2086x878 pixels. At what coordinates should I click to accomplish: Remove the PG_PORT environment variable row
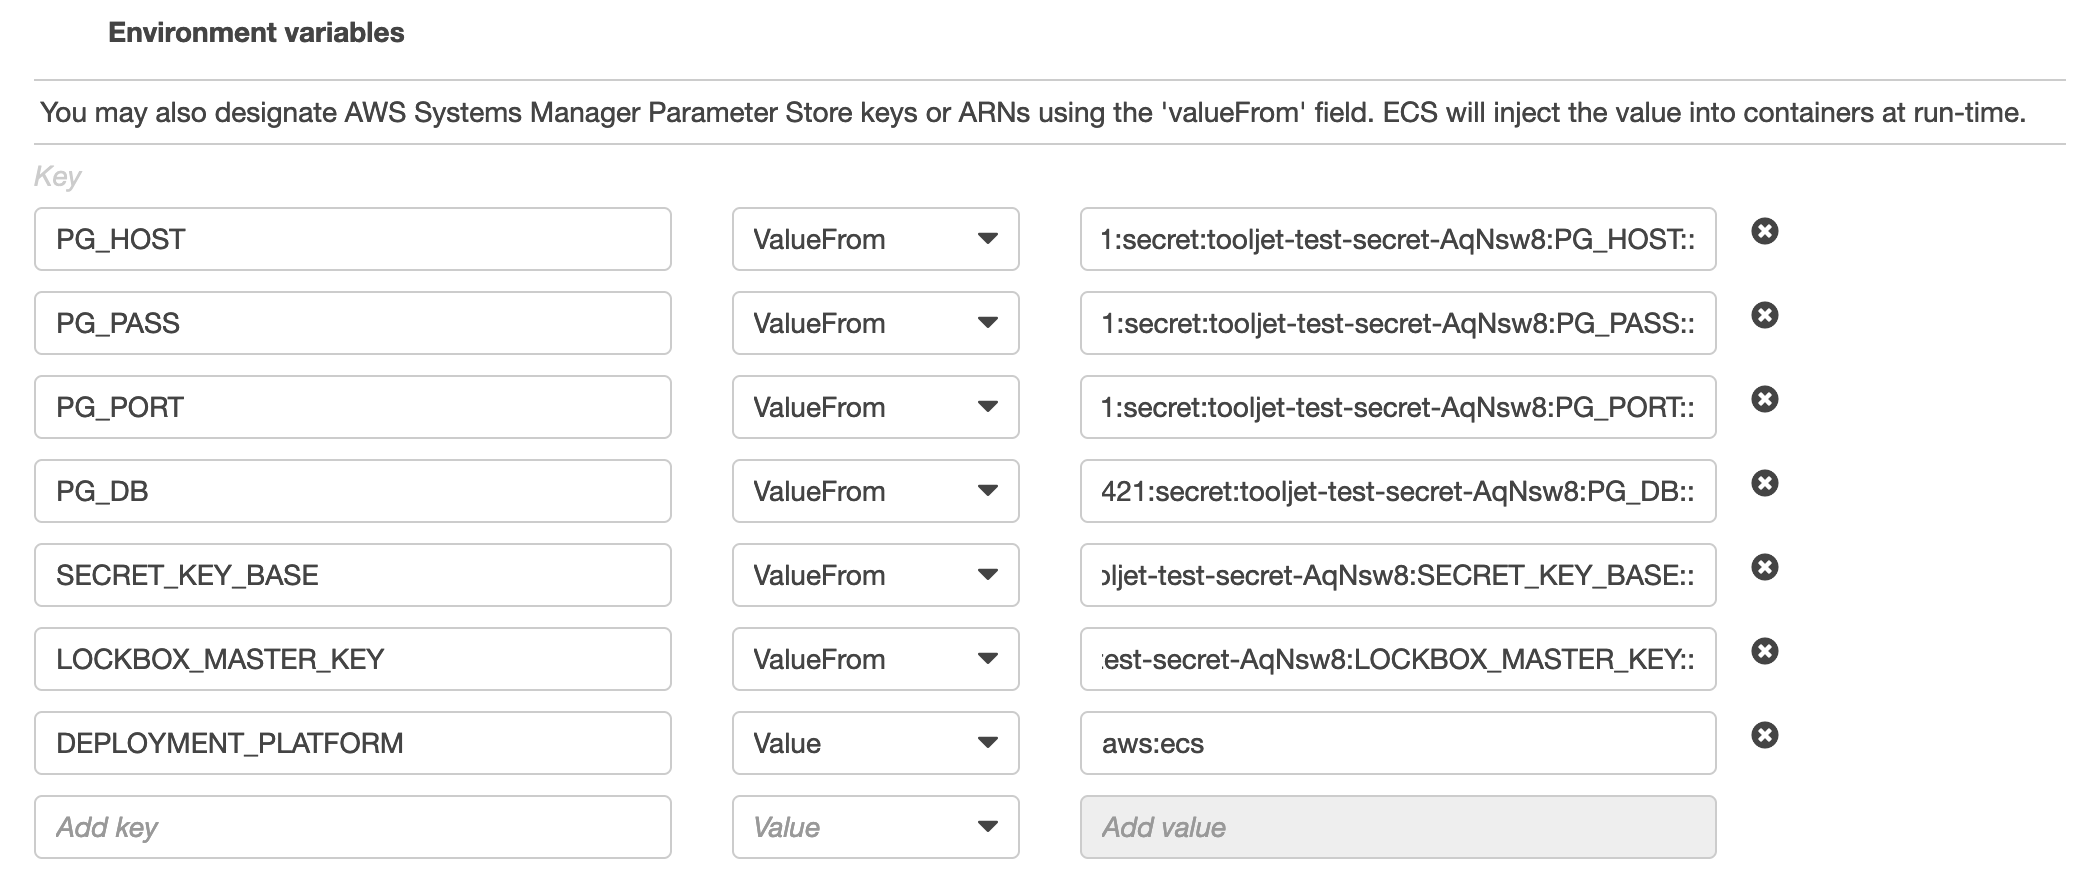[1765, 400]
